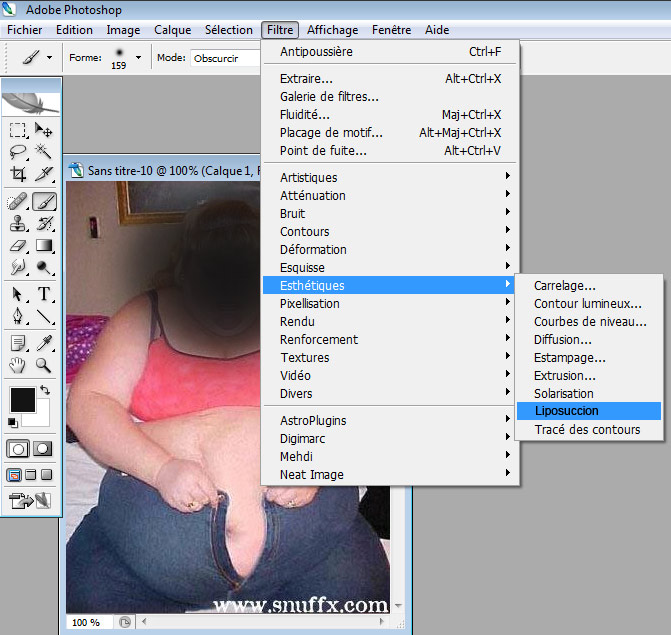Image resolution: width=671 pixels, height=635 pixels.
Task: Select the Move tool
Action: coord(44,130)
